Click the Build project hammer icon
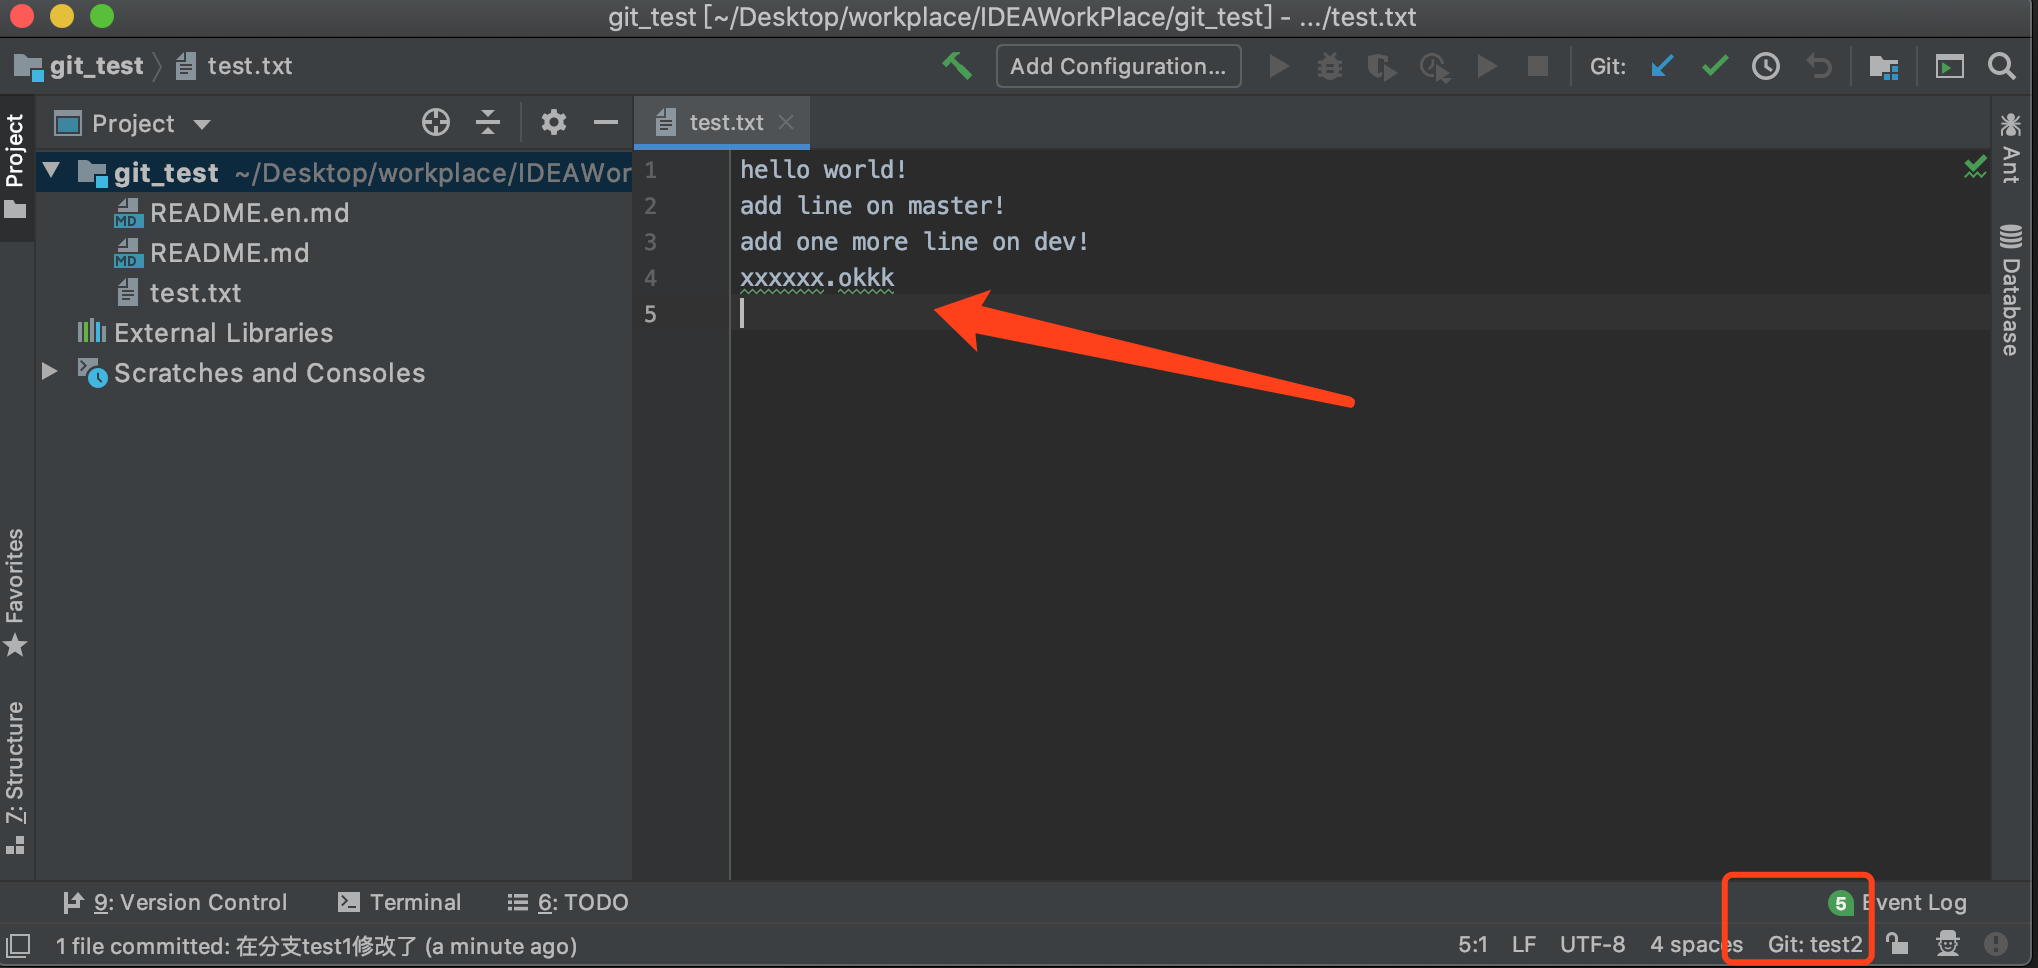Image resolution: width=2038 pixels, height=968 pixels. (x=957, y=66)
